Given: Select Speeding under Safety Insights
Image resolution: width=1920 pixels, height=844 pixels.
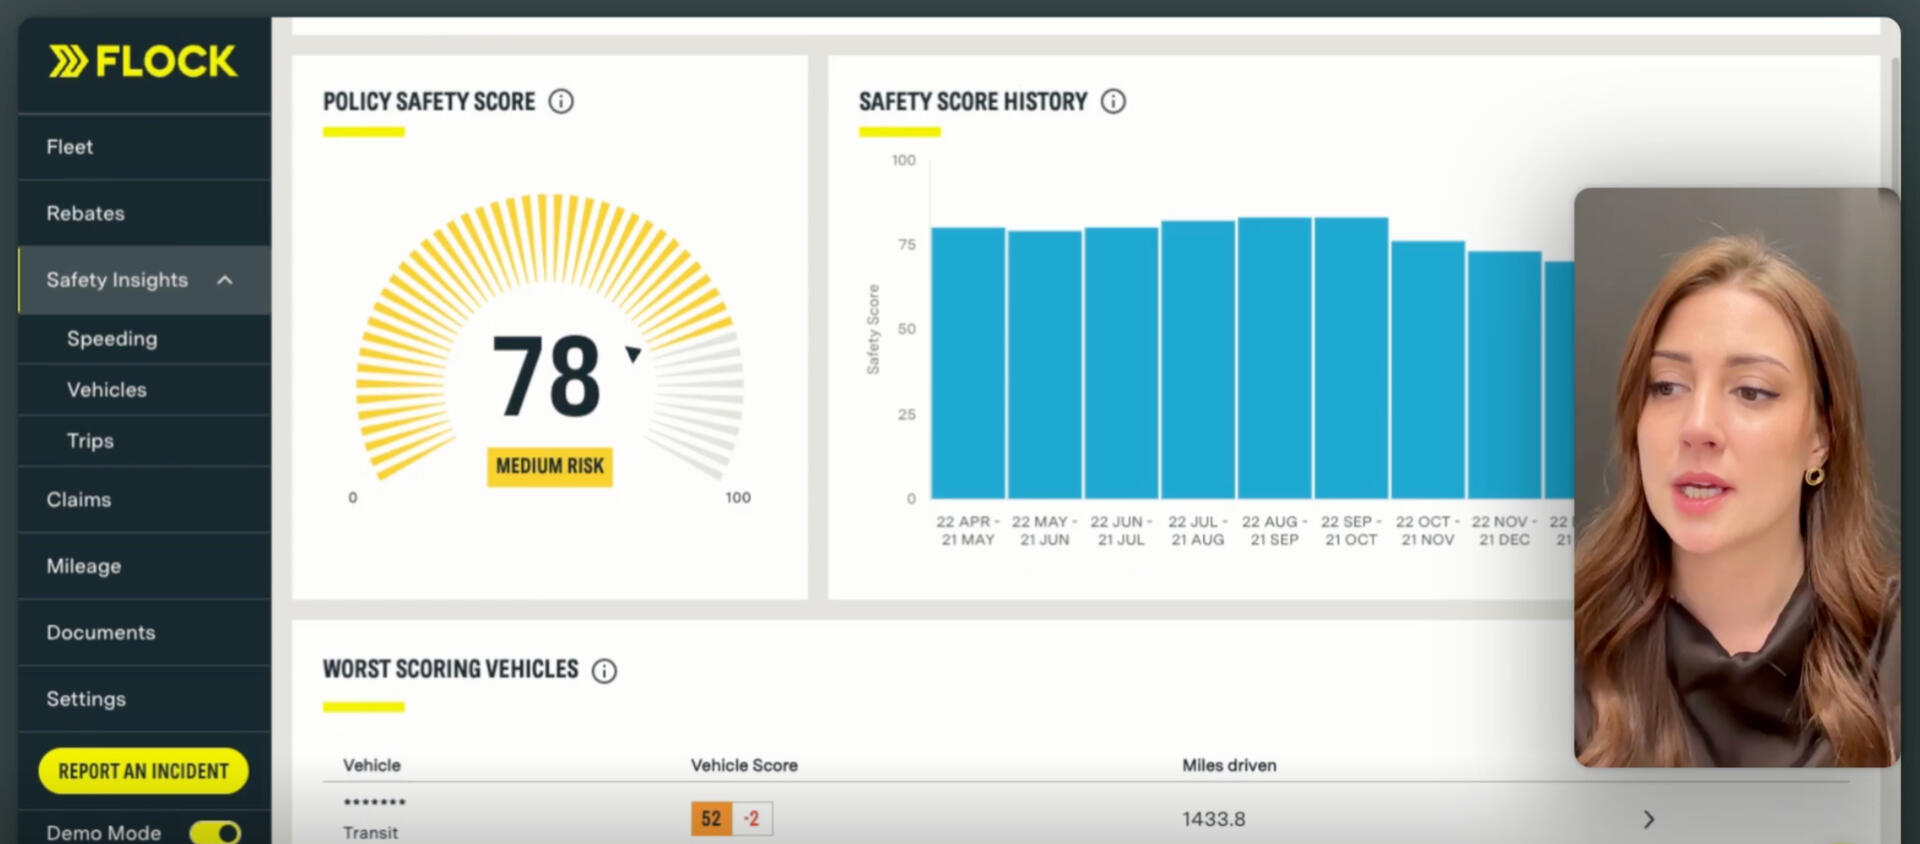Looking at the screenshot, I should pos(112,339).
